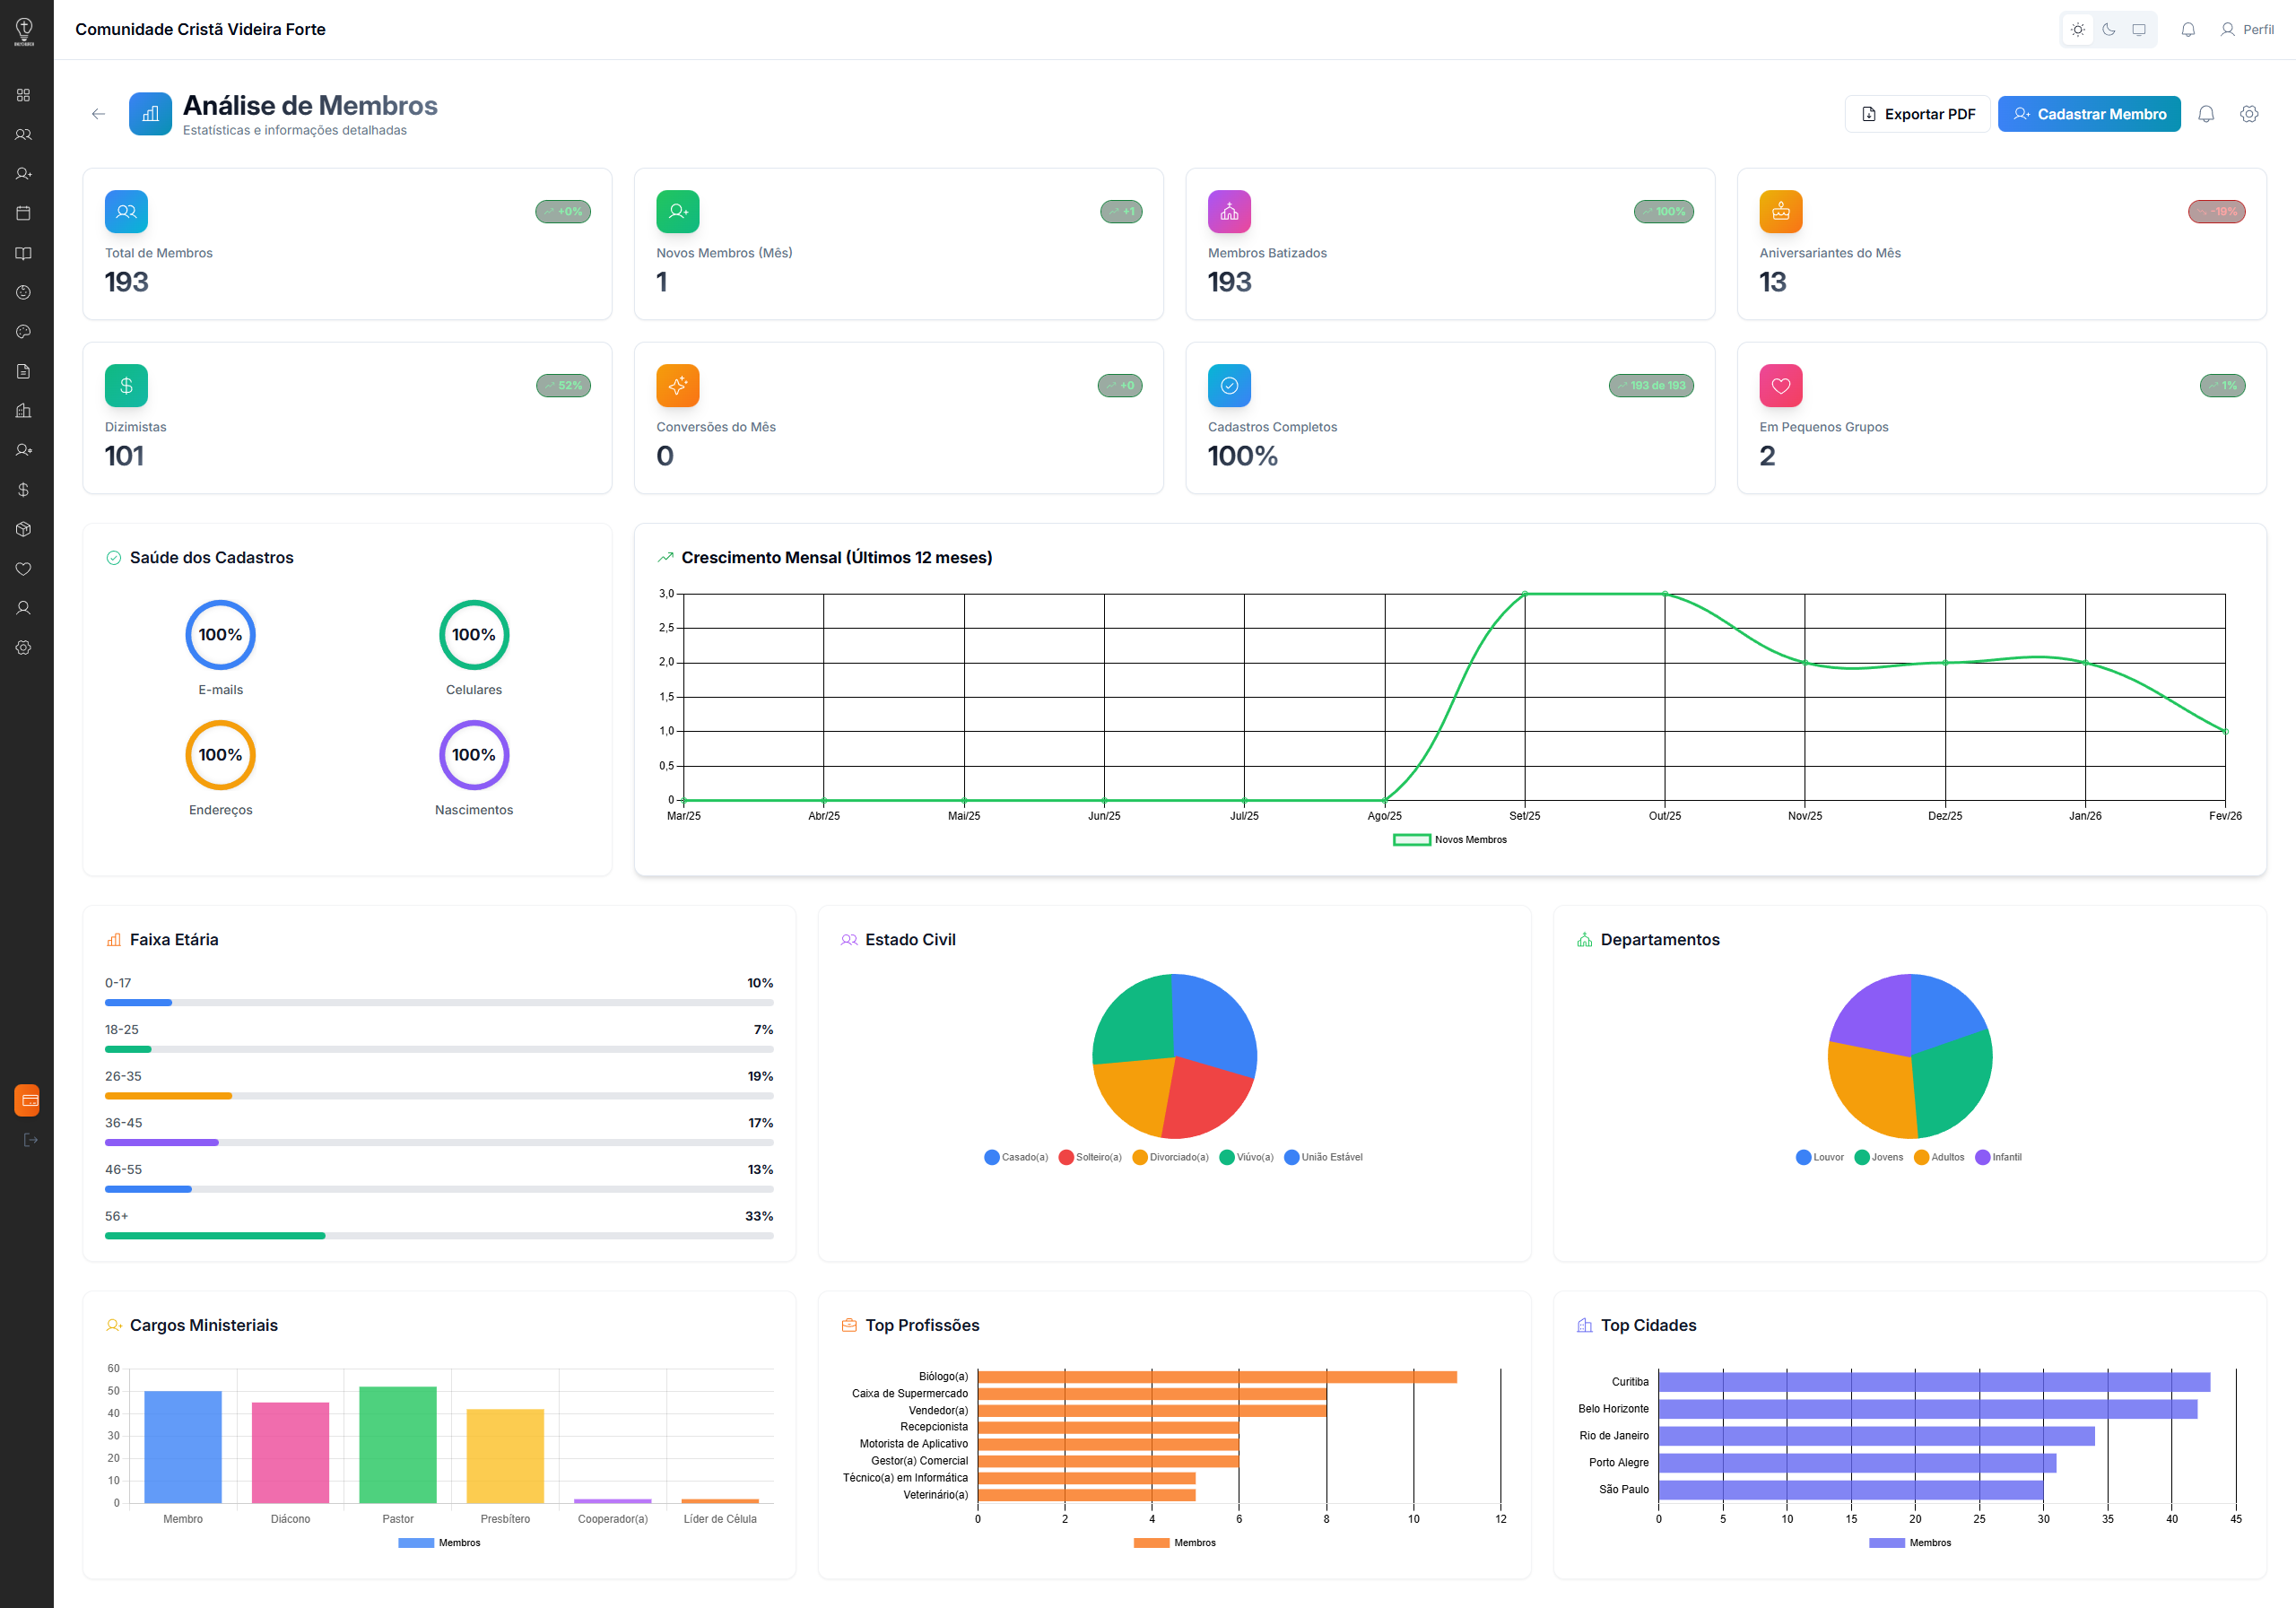Toggle Solteiro(a) legend entry
Screen dimensions: 2296x1608
point(1090,1157)
